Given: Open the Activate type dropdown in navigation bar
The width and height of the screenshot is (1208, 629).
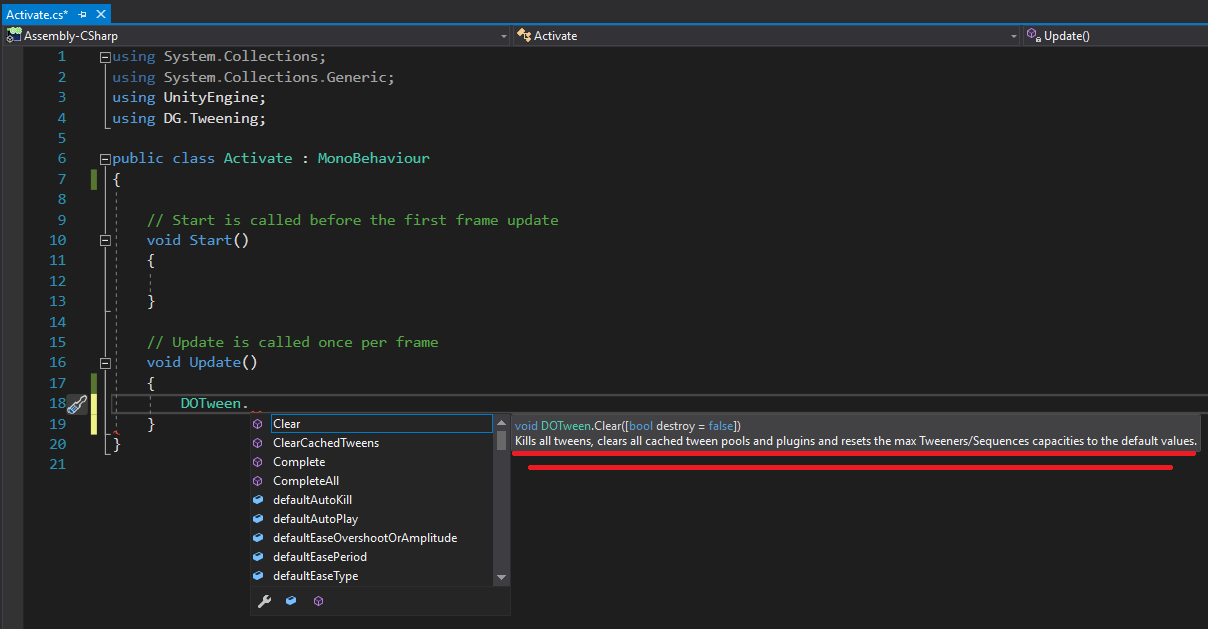Looking at the screenshot, I should click(x=1013, y=35).
